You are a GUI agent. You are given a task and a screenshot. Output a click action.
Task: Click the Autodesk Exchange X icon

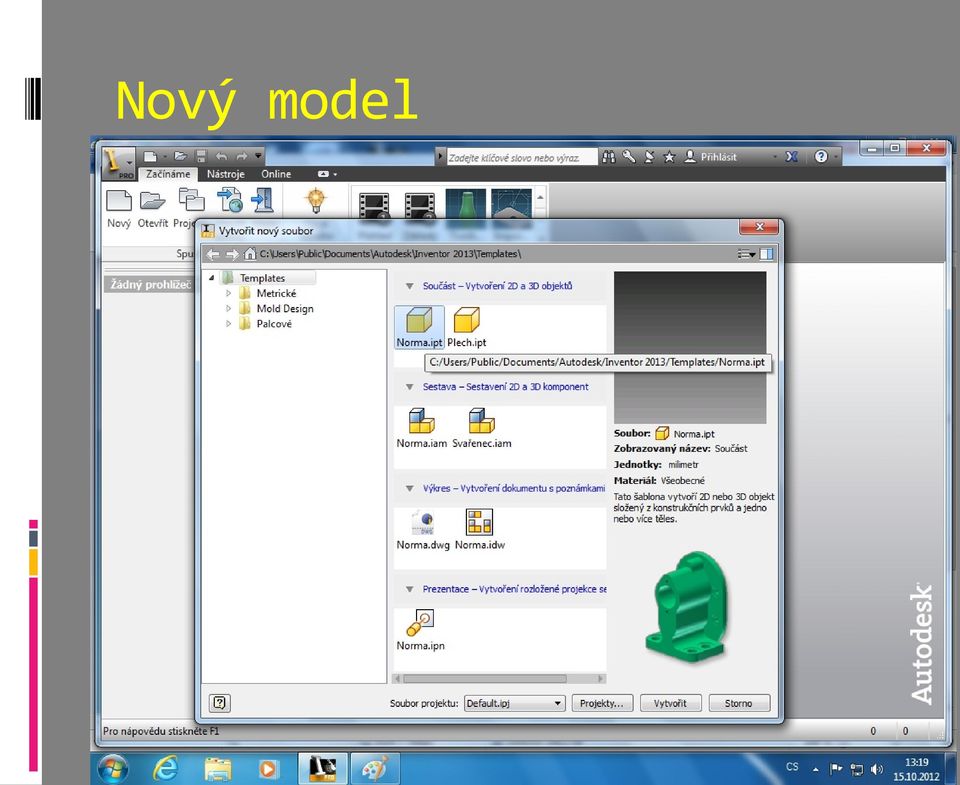792,157
